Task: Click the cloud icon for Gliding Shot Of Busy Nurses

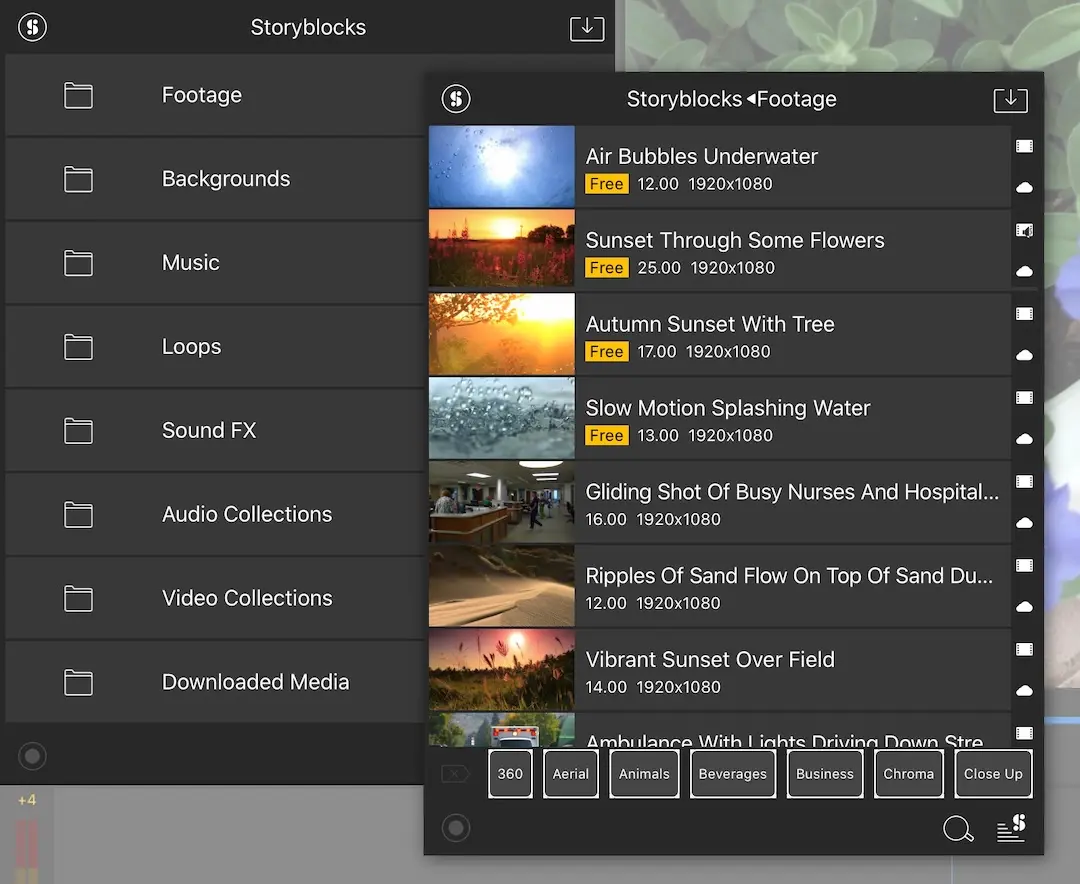Action: (1024, 522)
